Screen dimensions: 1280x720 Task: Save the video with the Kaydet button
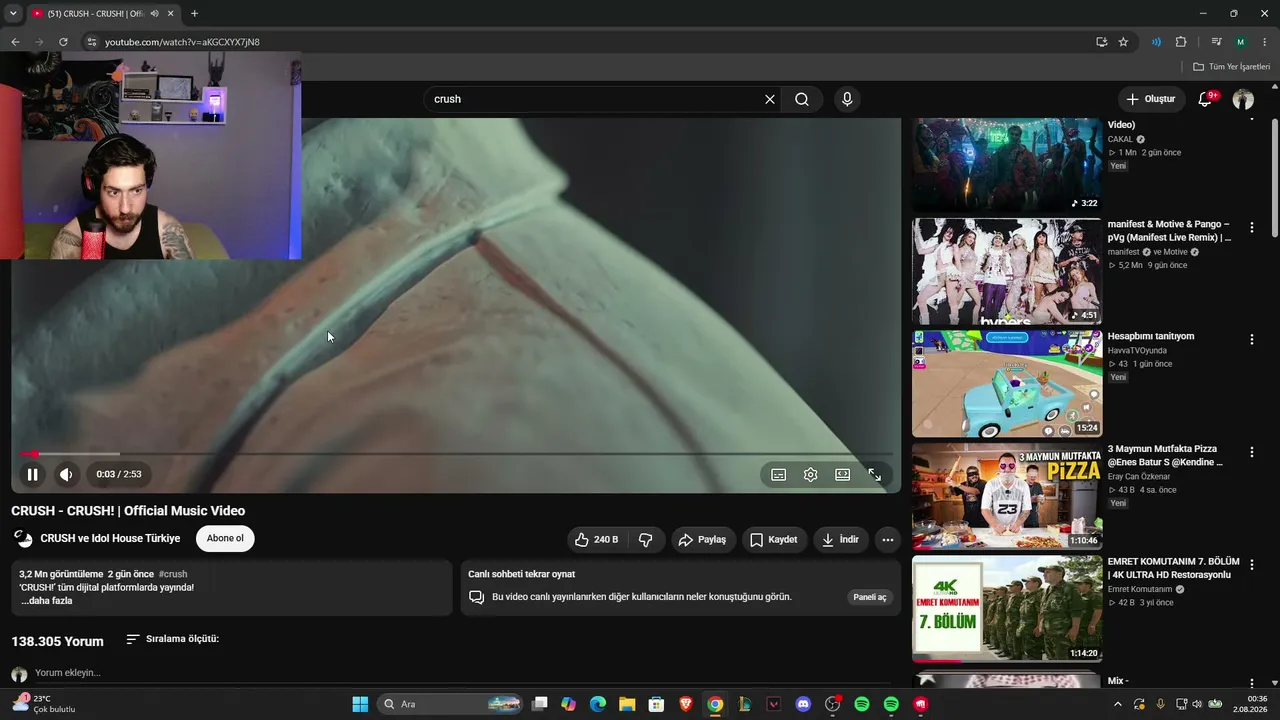pos(774,540)
